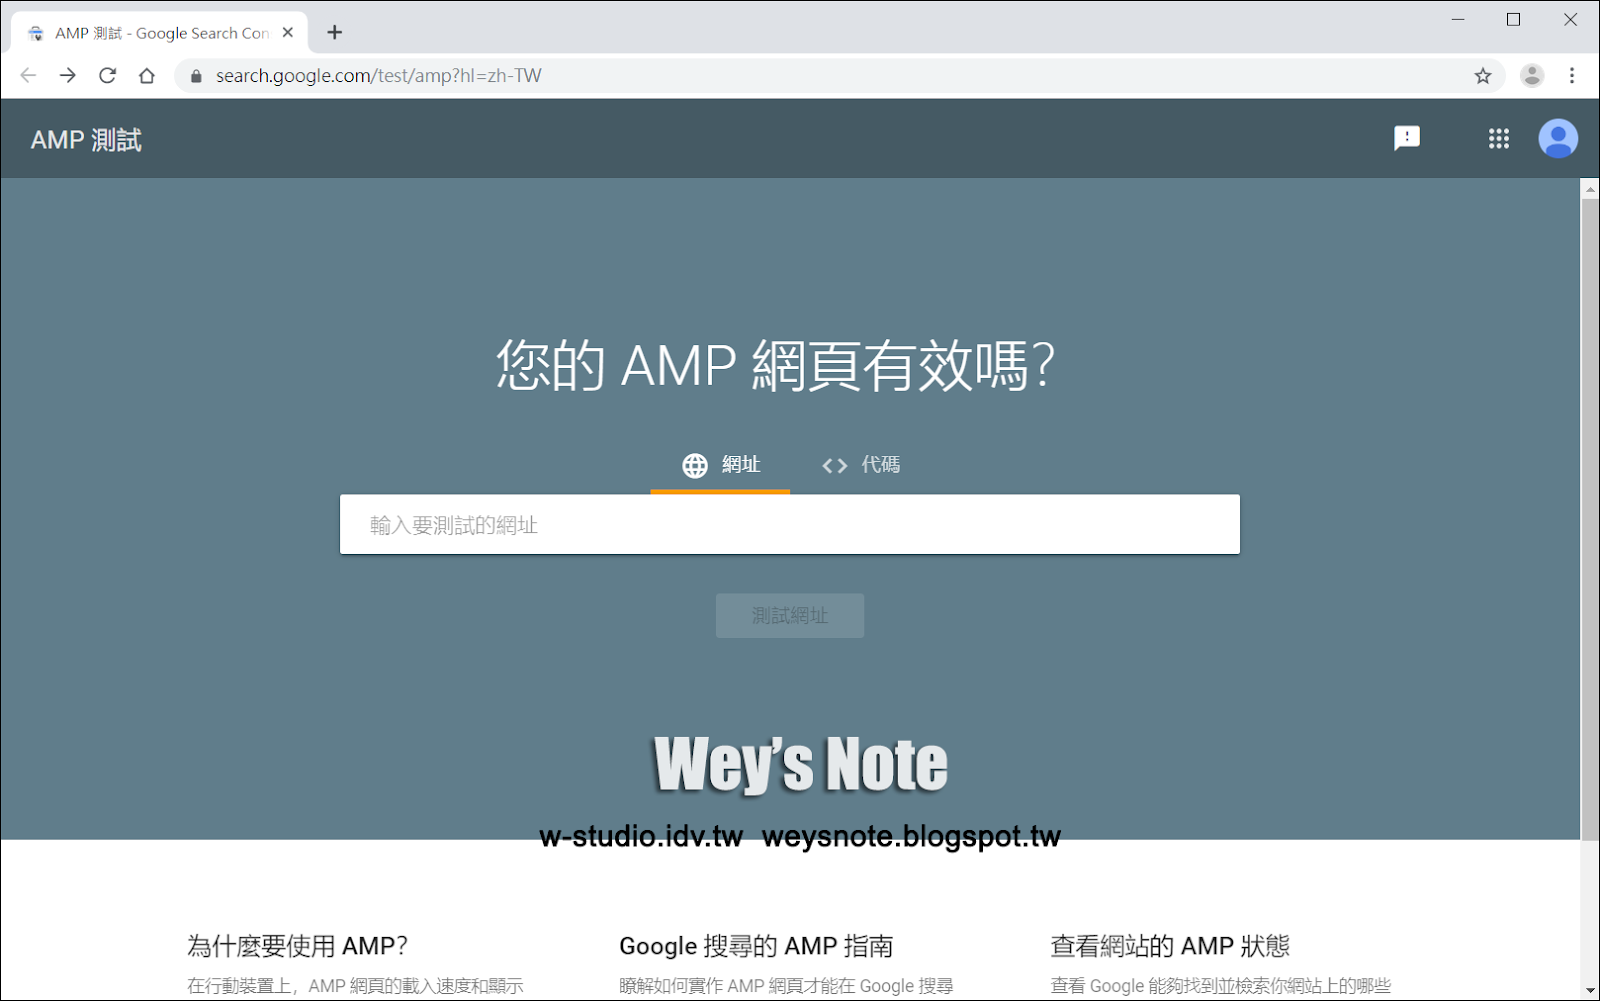1600x1001 pixels.
Task: Go to the browser home page
Action: point(147,75)
